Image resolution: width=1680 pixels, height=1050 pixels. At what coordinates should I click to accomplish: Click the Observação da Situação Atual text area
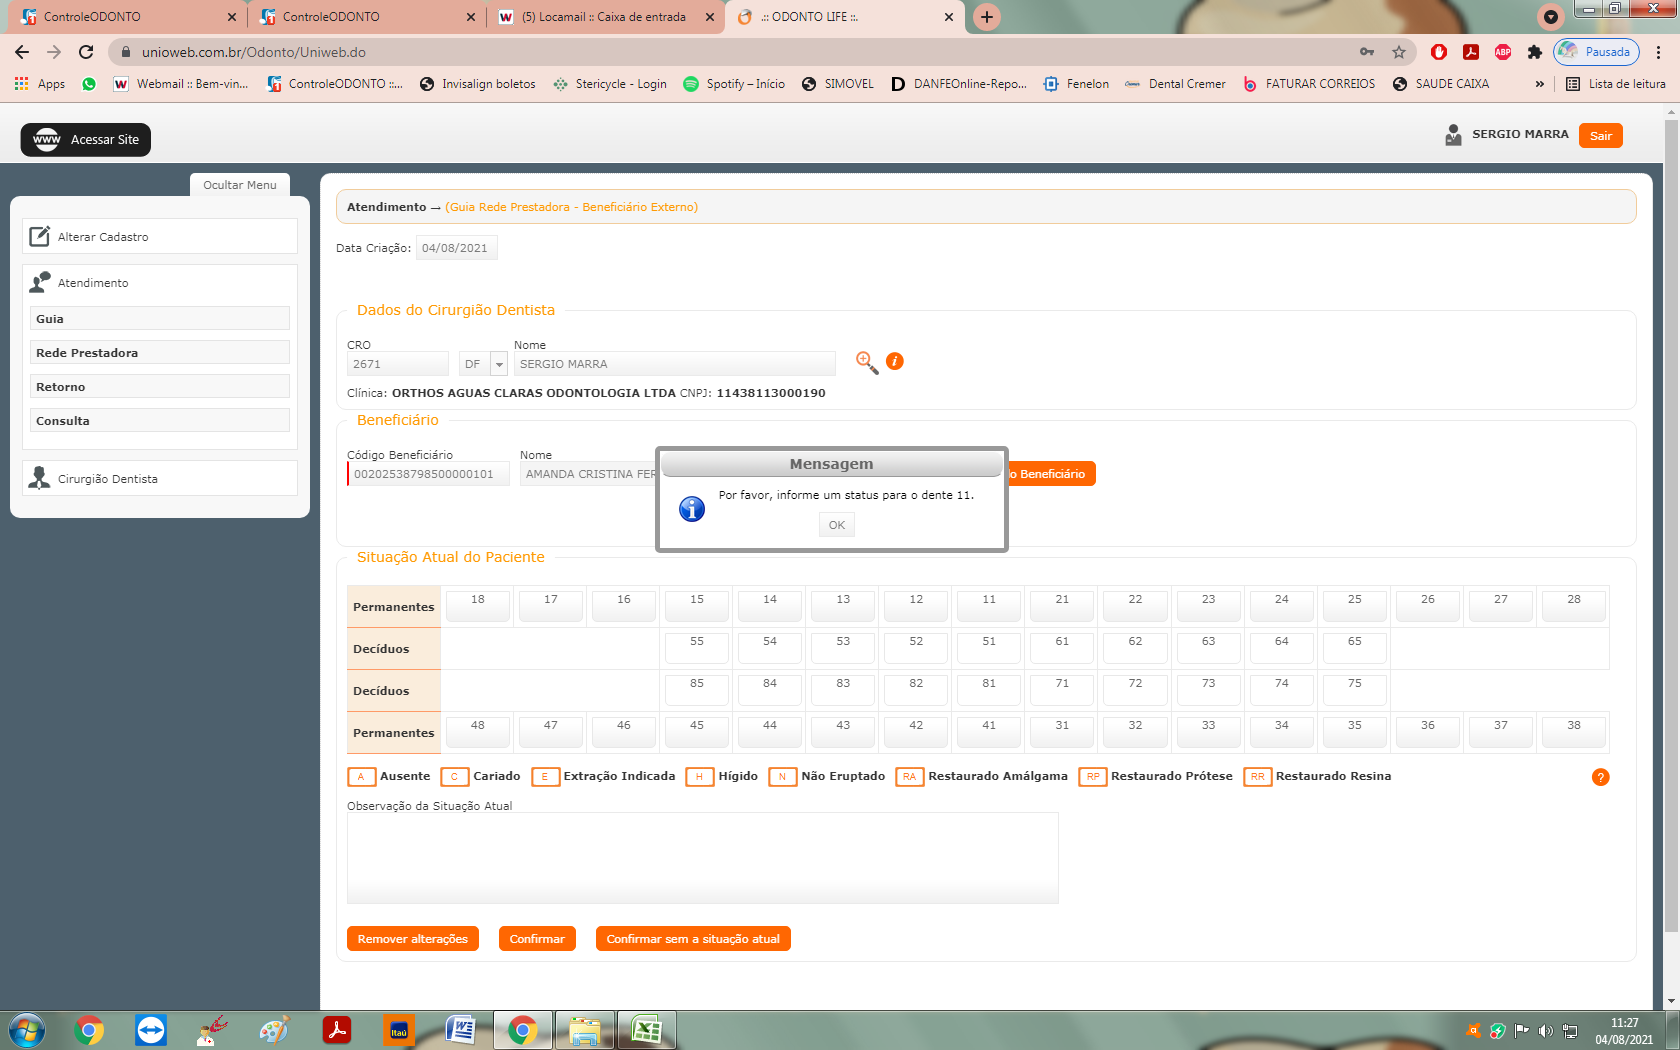point(702,858)
